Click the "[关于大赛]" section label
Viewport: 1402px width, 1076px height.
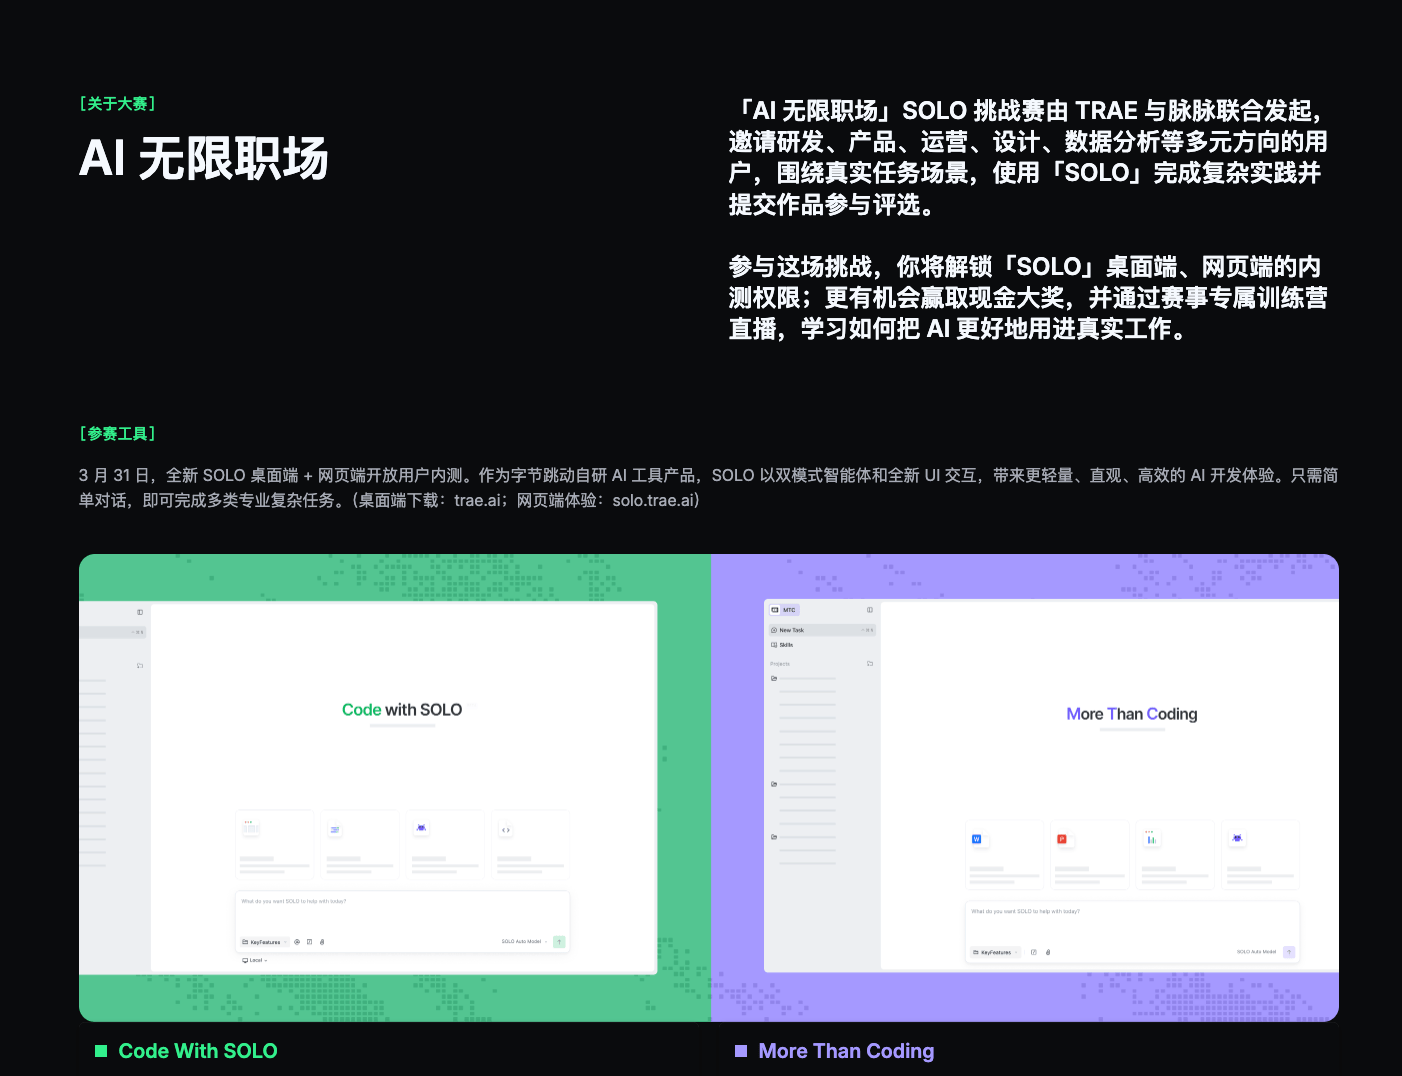[x=117, y=104]
